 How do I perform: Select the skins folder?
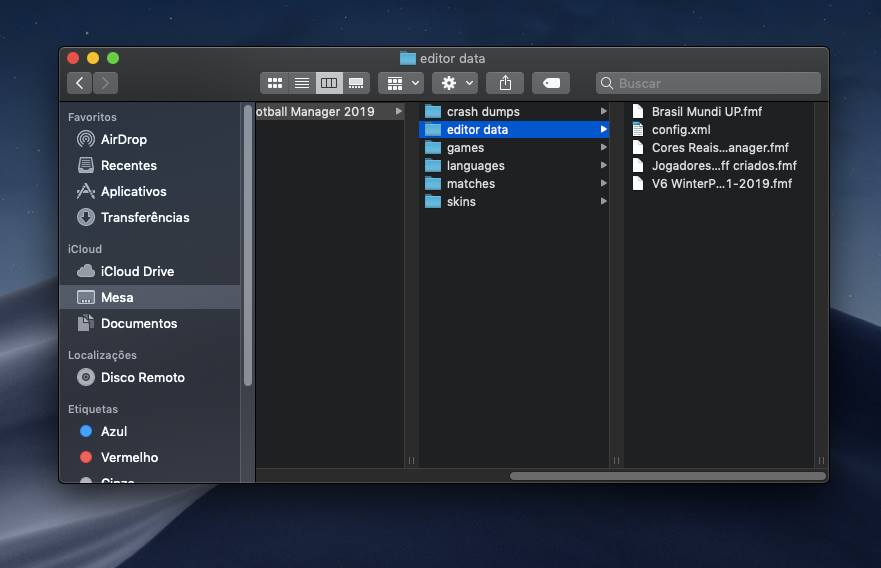point(514,202)
